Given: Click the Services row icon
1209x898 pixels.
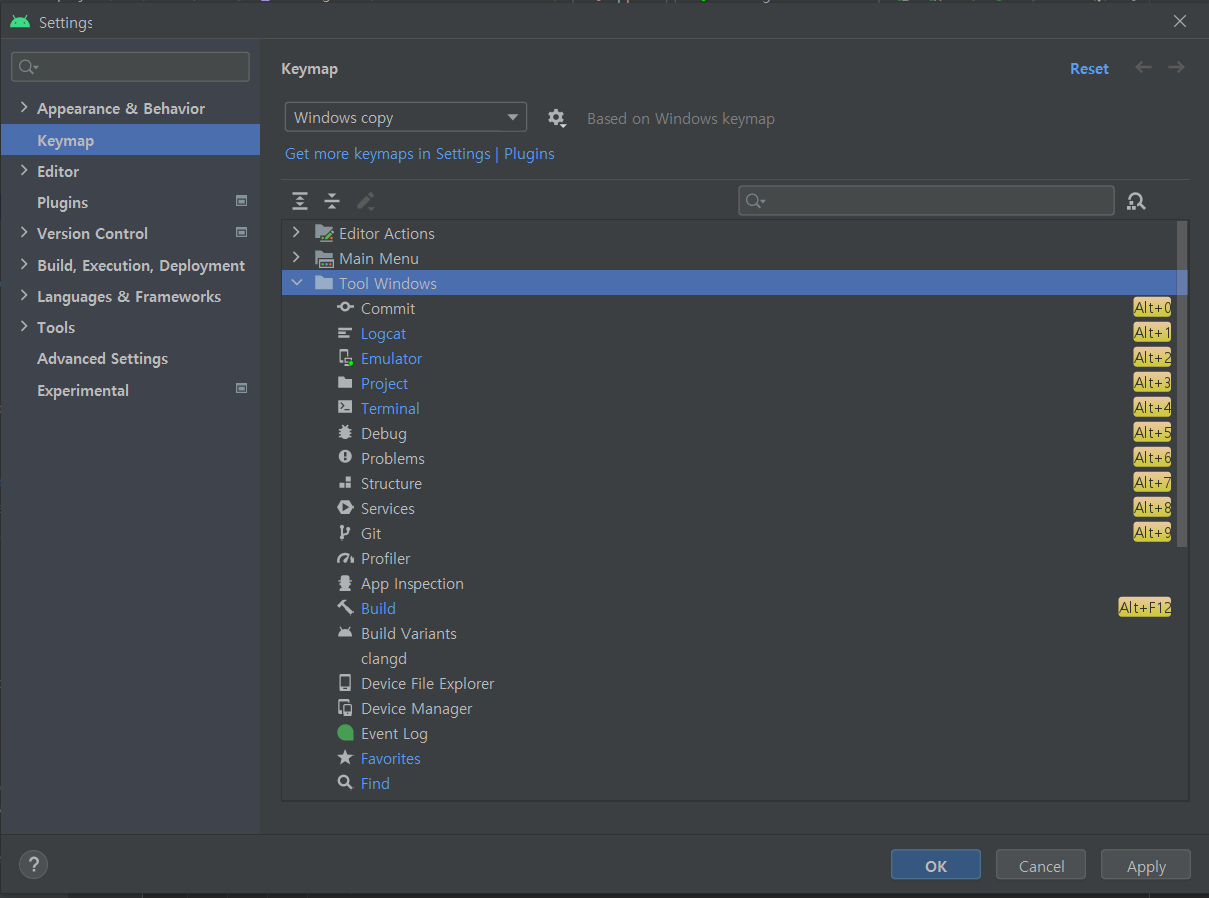Looking at the screenshot, I should click(x=345, y=508).
